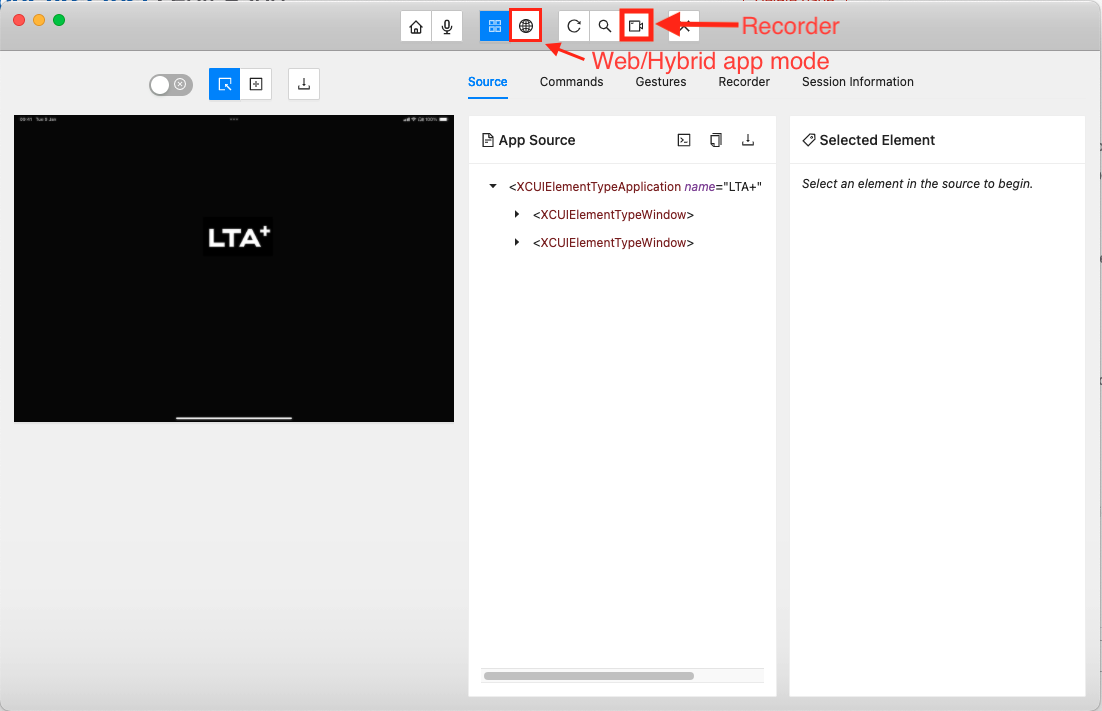Expand the first XCUIElementTypeWindow node
The height and width of the screenshot is (711, 1102).
click(517, 215)
